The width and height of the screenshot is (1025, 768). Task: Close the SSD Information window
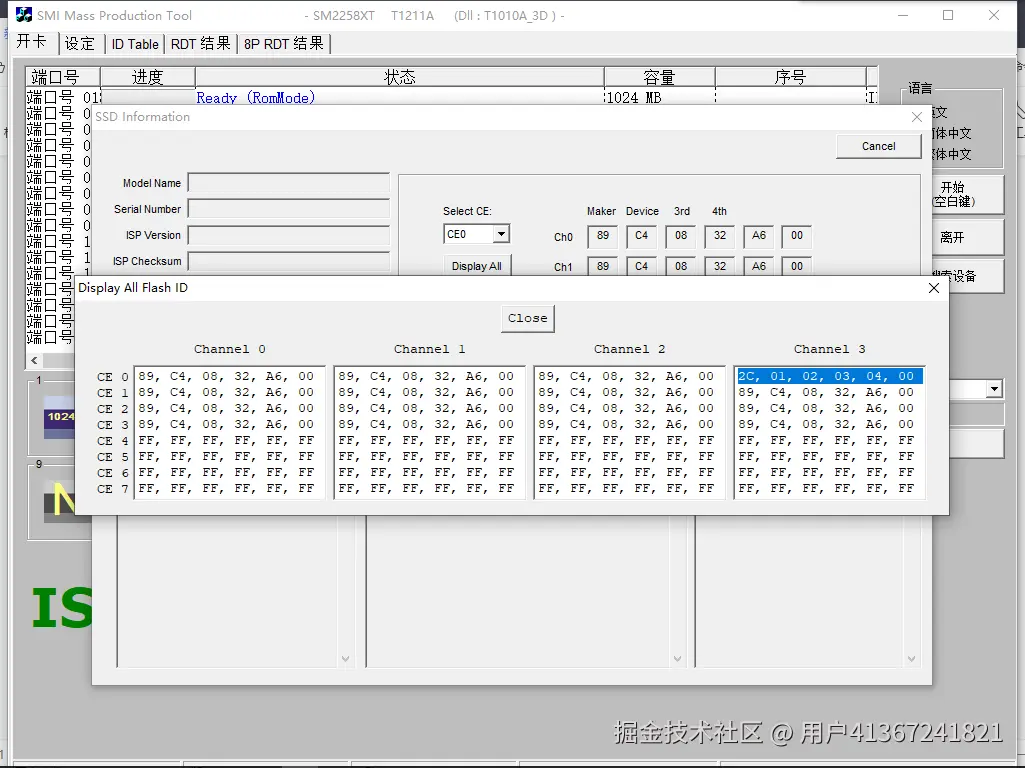[916, 117]
